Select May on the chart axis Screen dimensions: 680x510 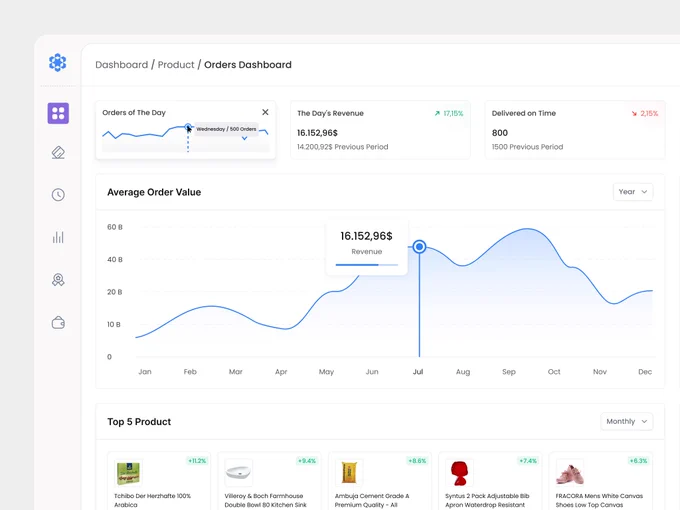326,372
